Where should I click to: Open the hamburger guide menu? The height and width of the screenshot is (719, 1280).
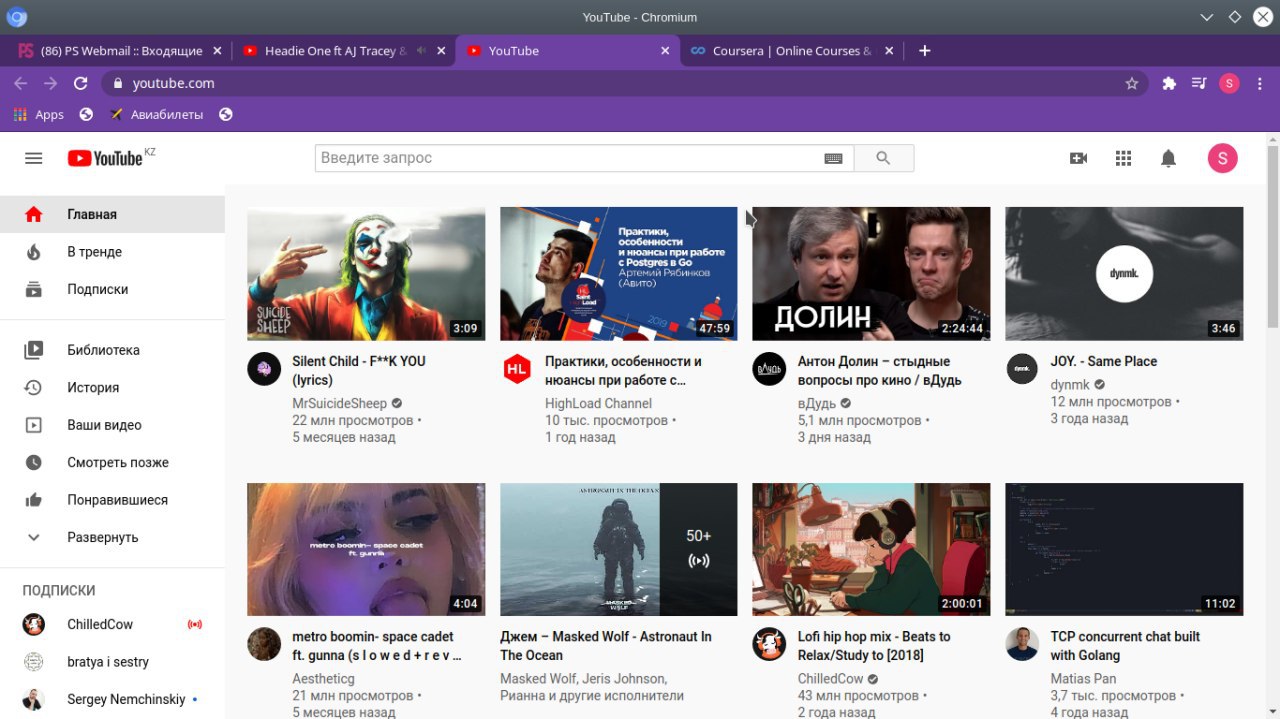34,158
